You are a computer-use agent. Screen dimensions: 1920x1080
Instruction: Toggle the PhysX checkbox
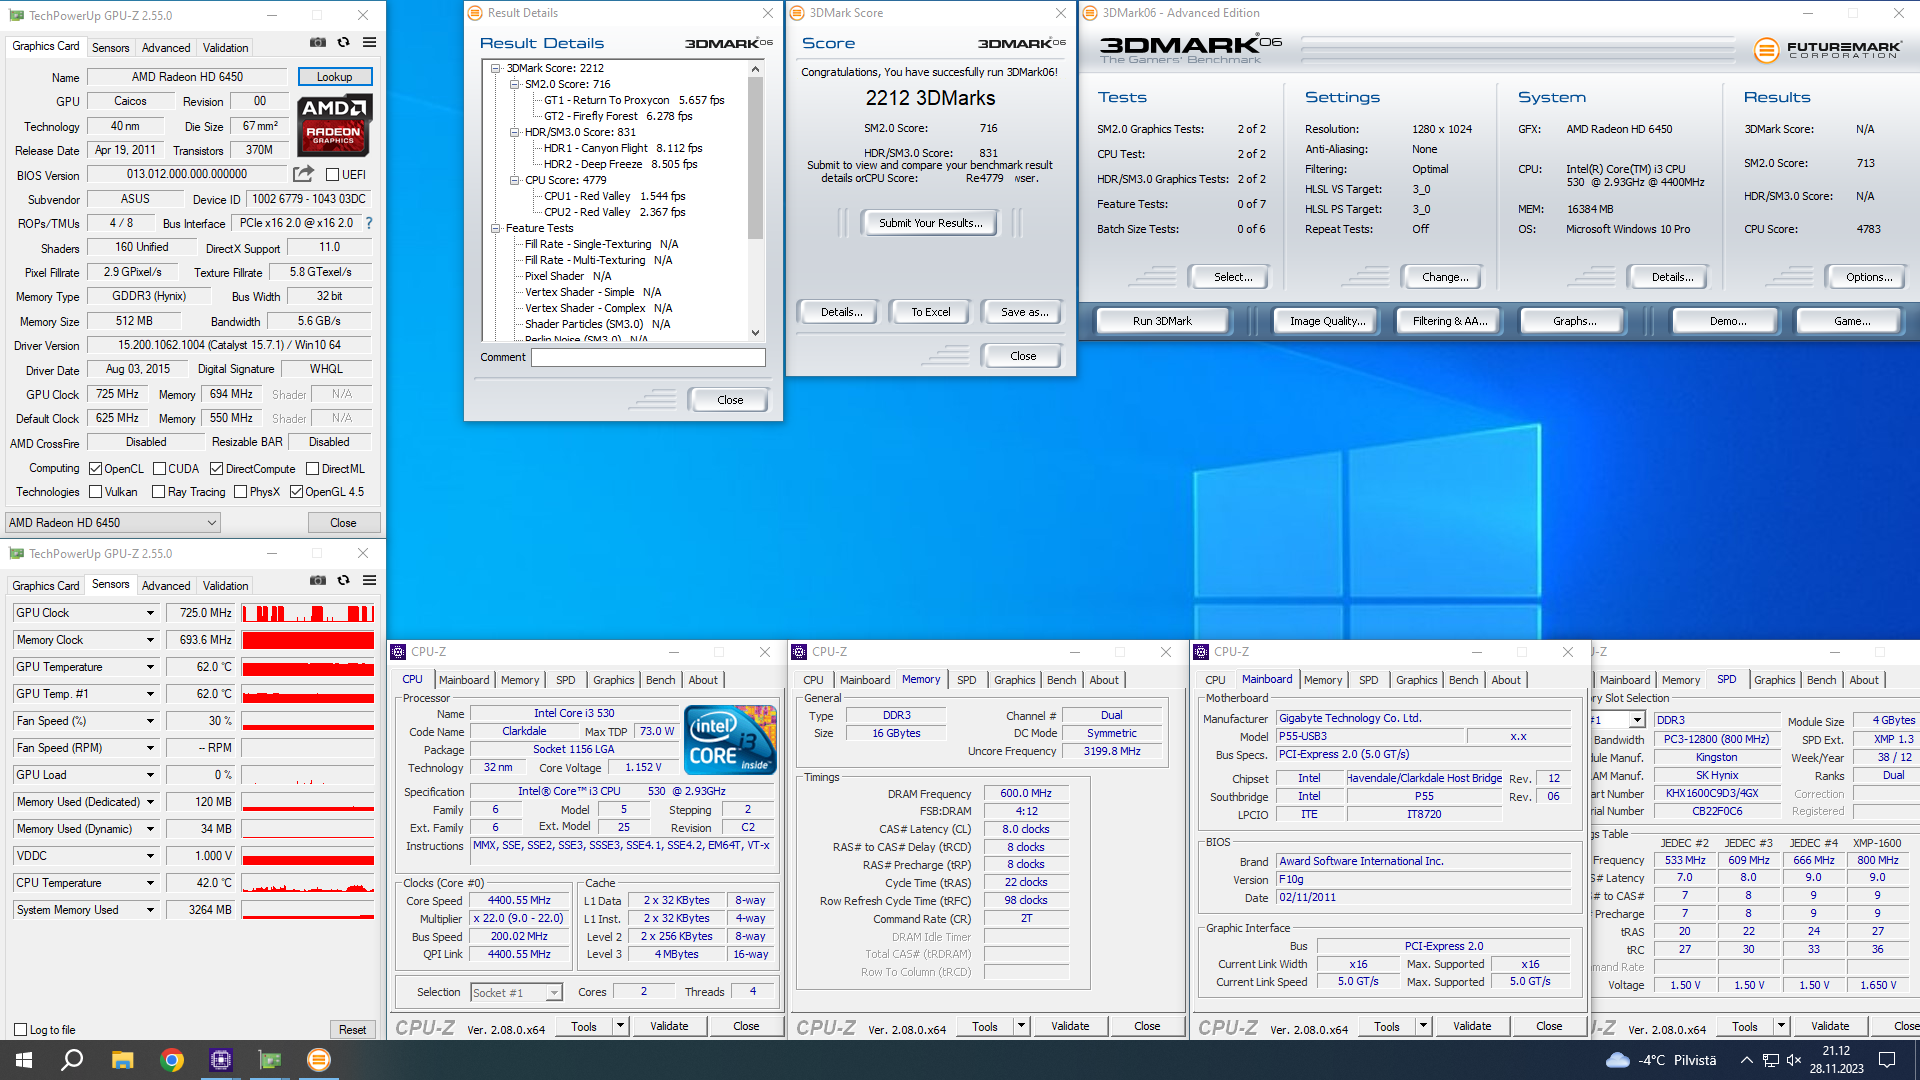click(240, 492)
